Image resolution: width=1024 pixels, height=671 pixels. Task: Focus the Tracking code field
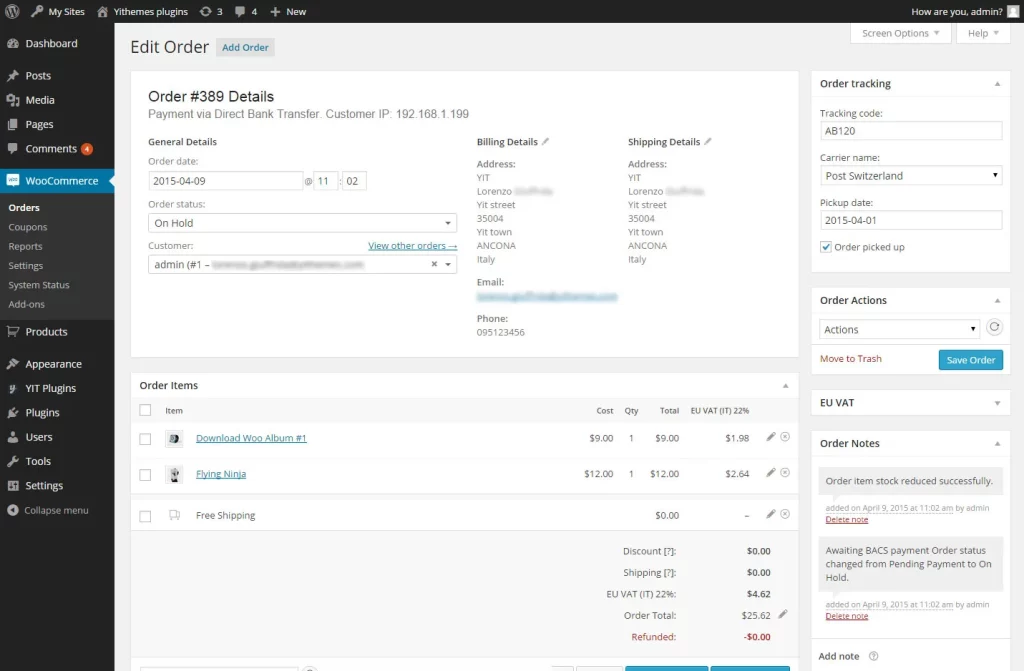pyautogui.click(x=910, y=131)
